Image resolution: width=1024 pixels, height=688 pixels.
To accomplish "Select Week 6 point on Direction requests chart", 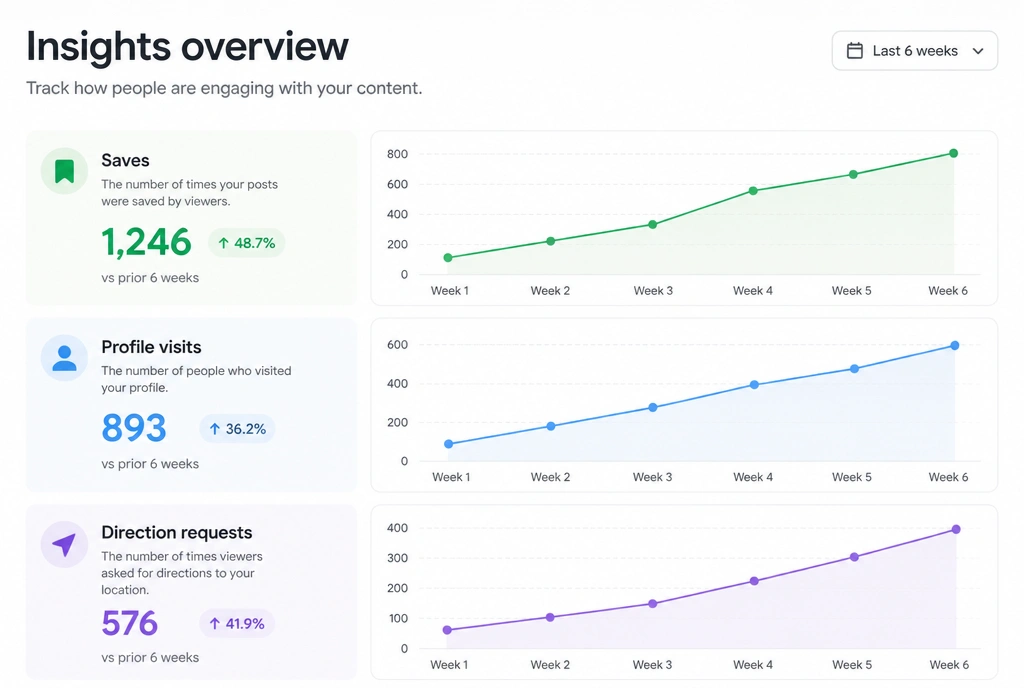I will (x=956, y=529).
